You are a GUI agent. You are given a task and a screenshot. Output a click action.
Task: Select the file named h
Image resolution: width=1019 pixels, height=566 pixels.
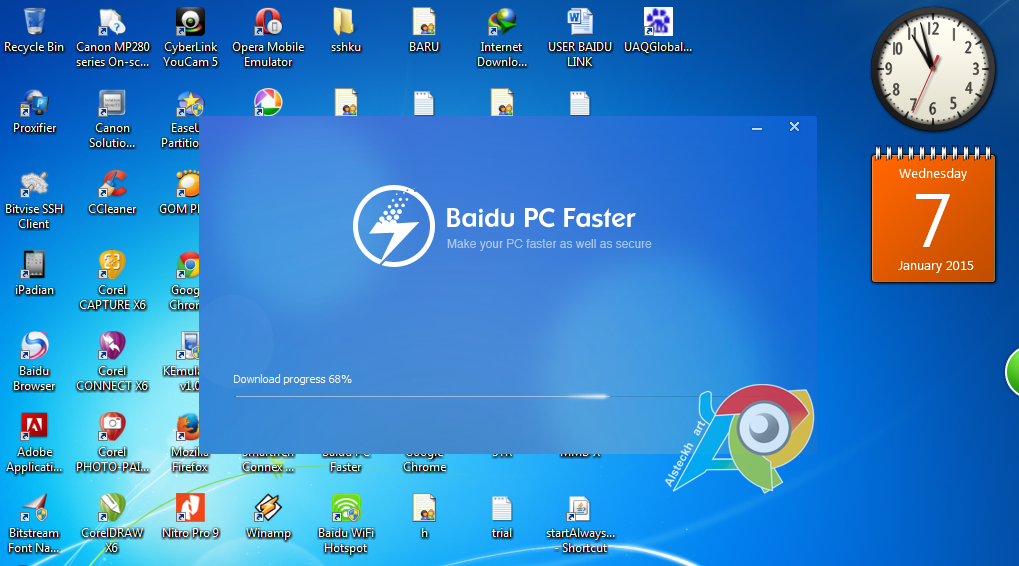tap(424, 517)
